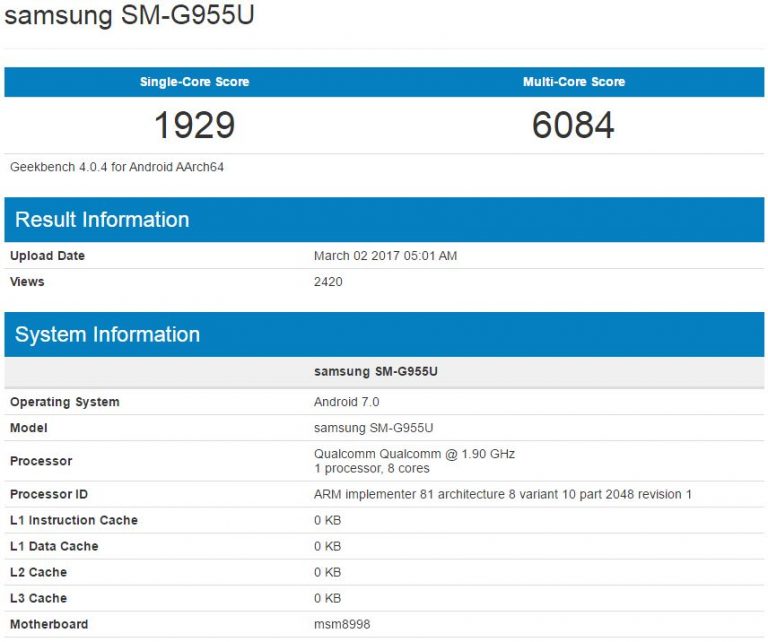Select the Multi-Core Score header
Viewport: 768px width, 642px height.
pos(573,82)
